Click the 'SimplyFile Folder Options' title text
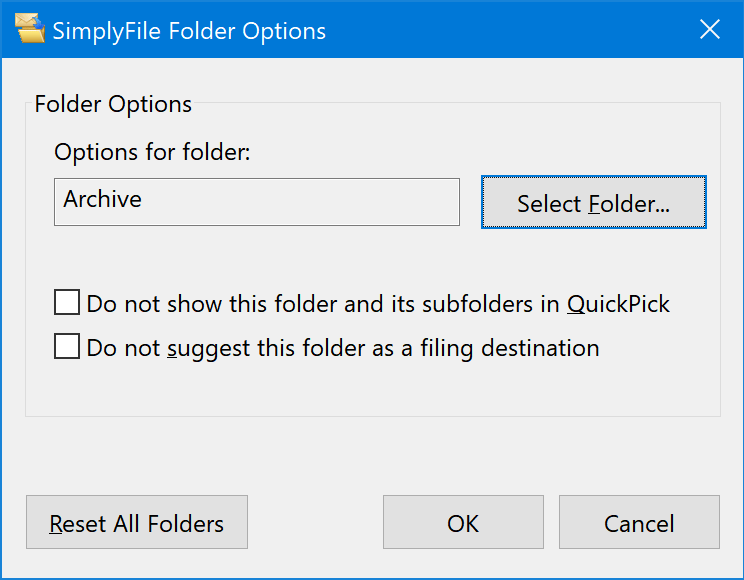 pyautogui.click(x=189, y=31)
